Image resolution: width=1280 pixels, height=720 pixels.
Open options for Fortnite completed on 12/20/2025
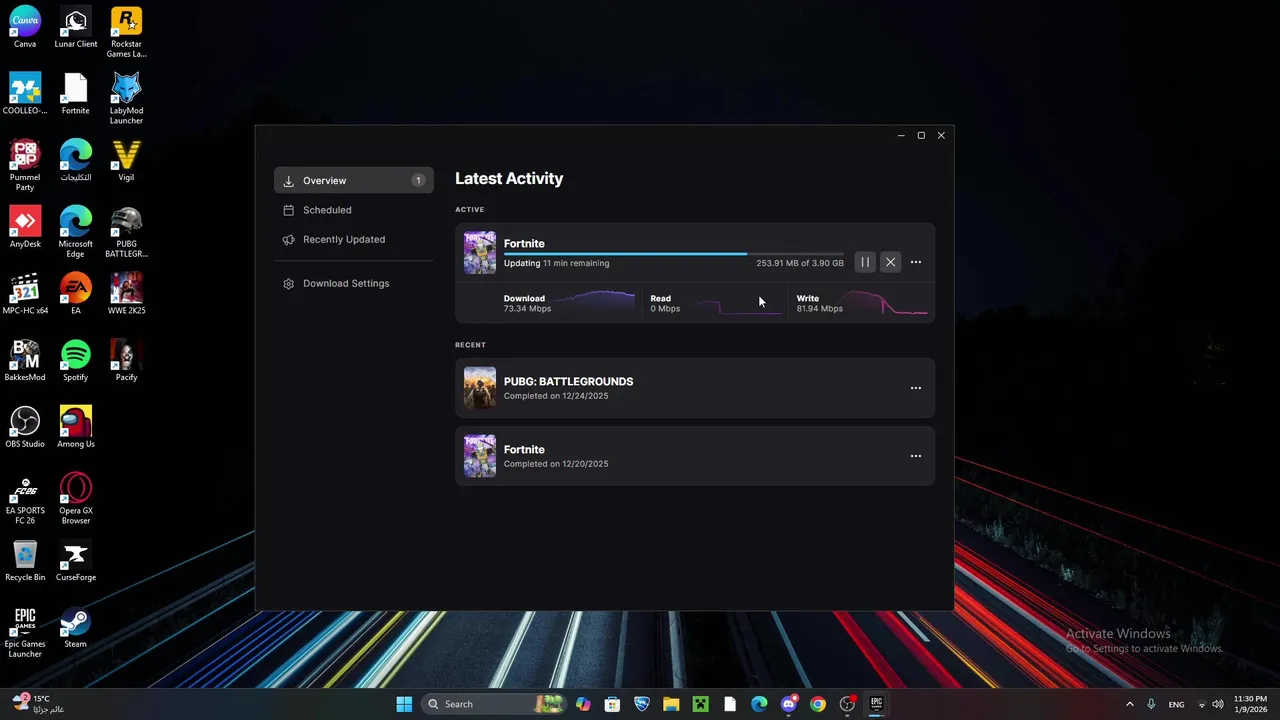pyautogui.click(x=915, y=456)
